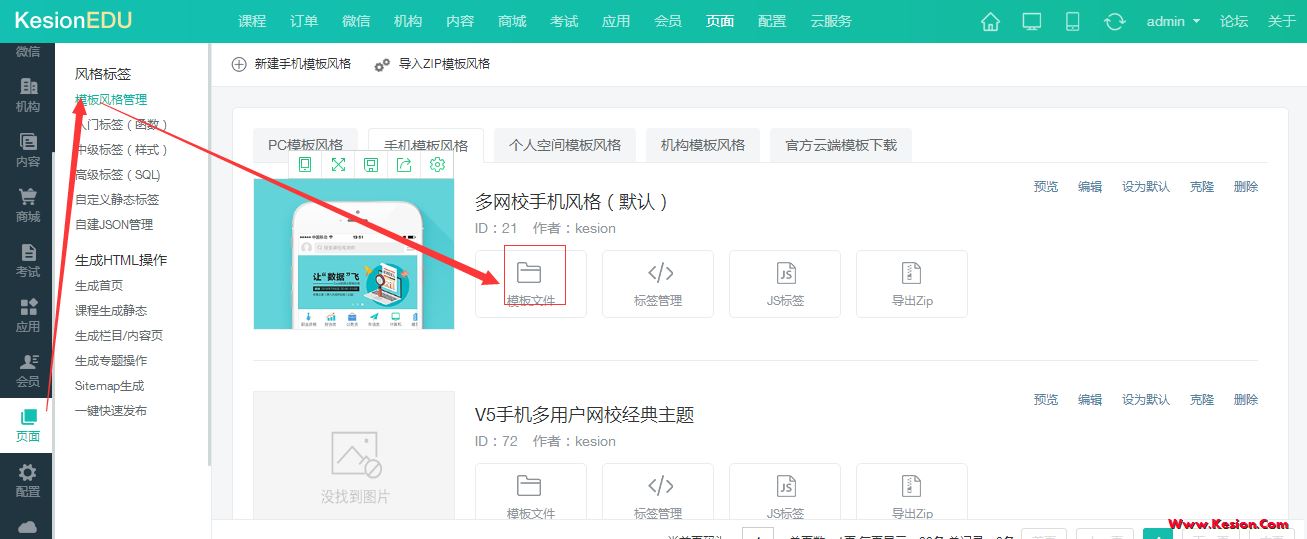Open the 多网校手机风格 preview thumbnail
The height and width of the screenshot is (539, 1307).
[x=354, y=254]
